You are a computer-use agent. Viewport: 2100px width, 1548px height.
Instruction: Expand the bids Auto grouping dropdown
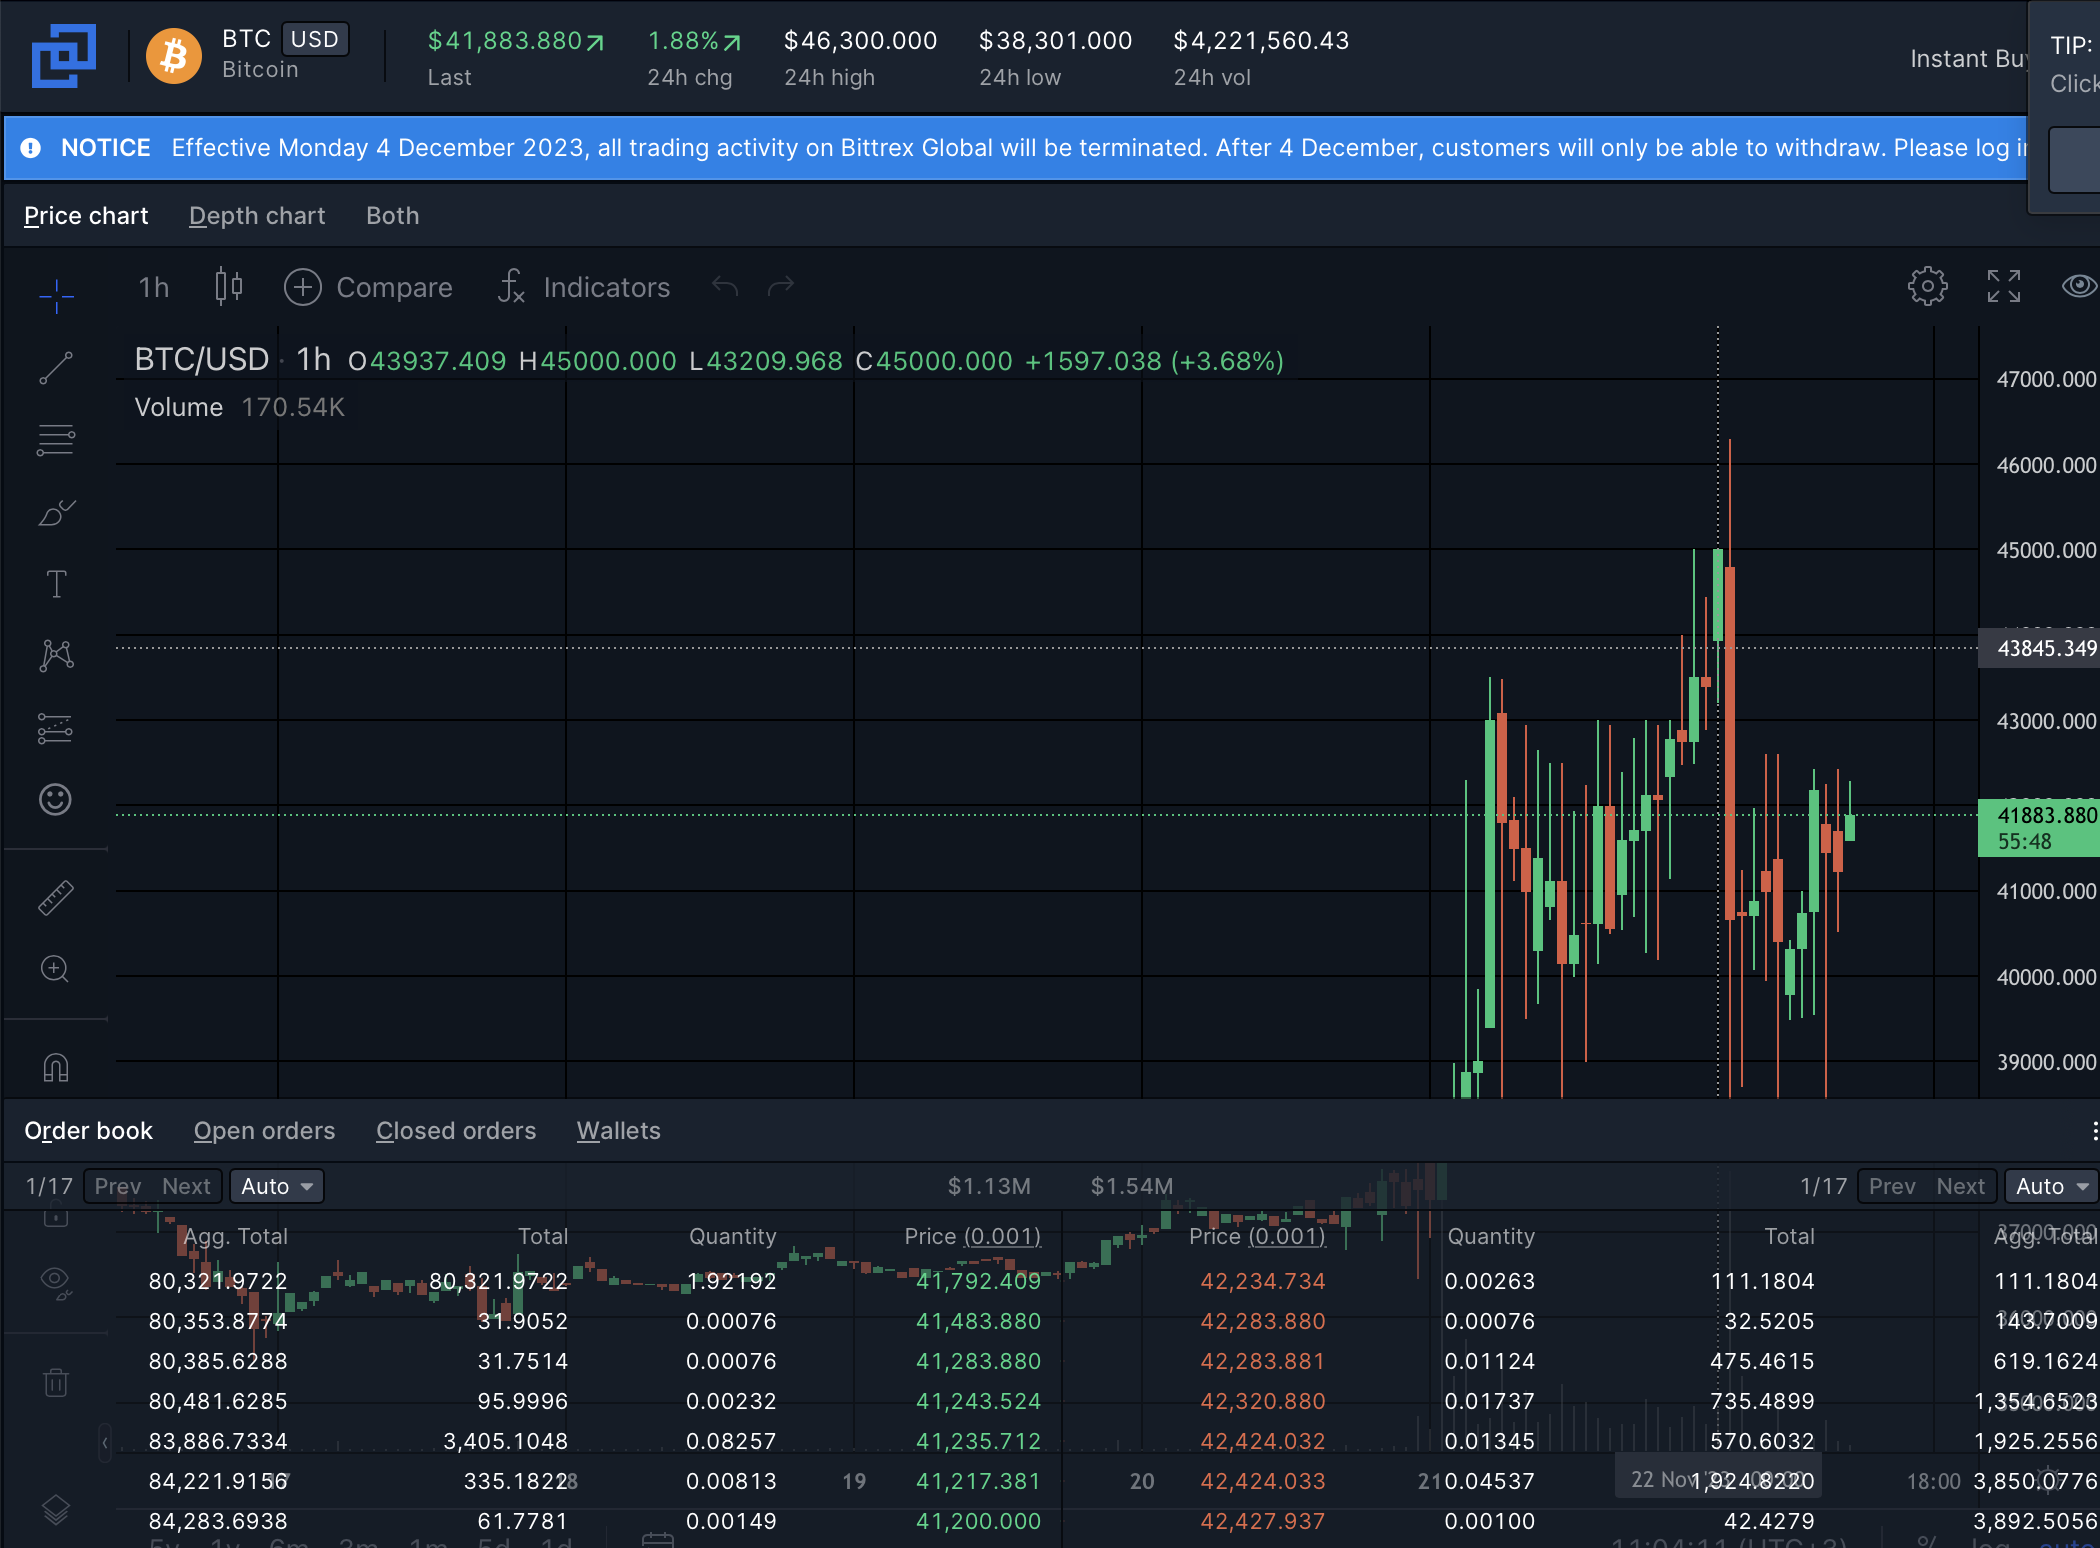(277, 1186)
